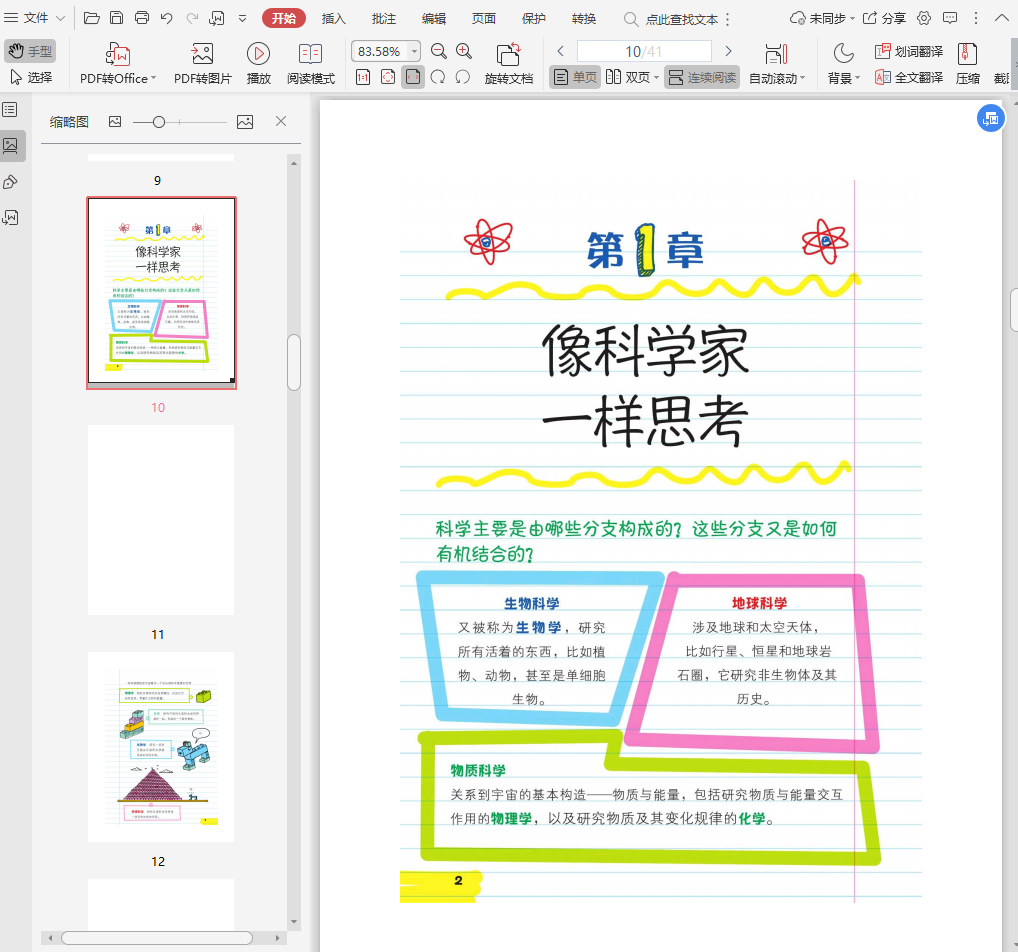This screenshot has width=1018, height=952.
Task: Click the 全文翻译 full text translation button
Action: (908, 77)
